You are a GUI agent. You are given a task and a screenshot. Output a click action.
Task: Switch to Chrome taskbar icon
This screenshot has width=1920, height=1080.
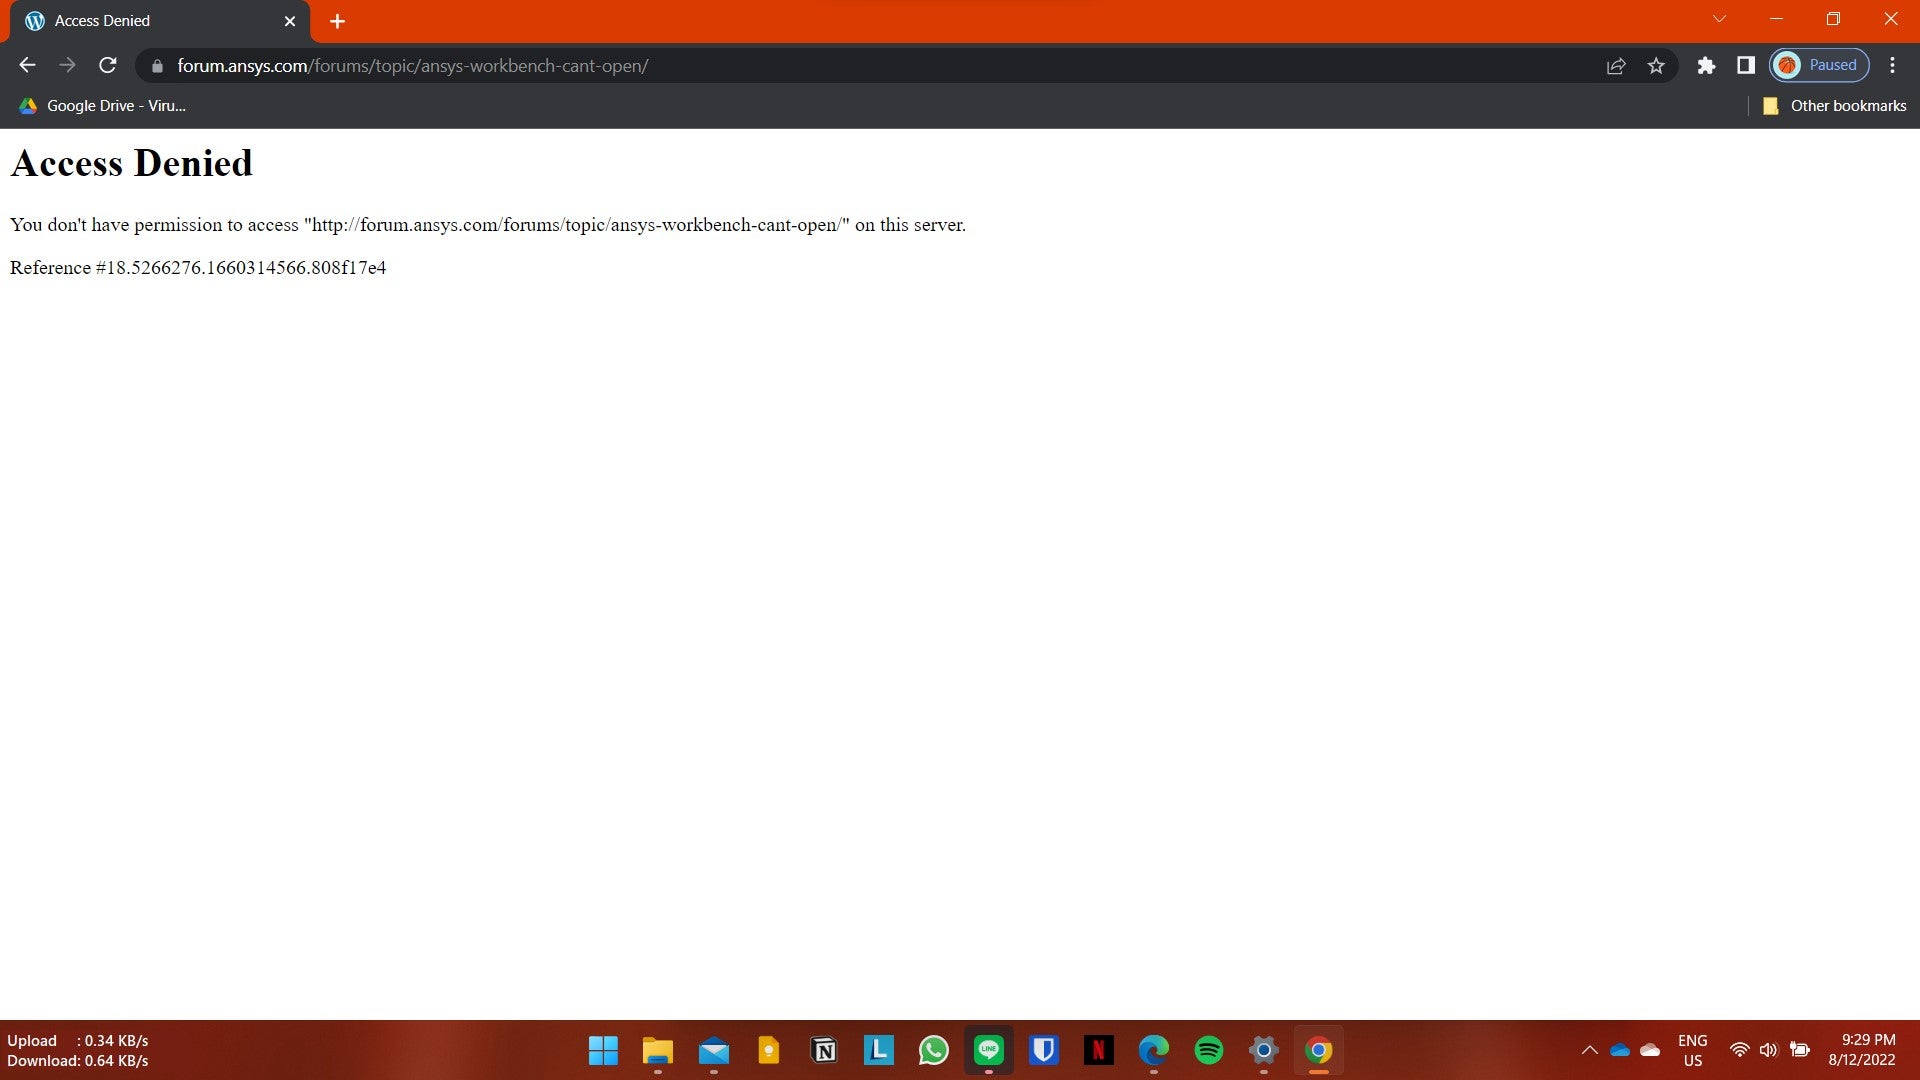pos(1319,1050)
